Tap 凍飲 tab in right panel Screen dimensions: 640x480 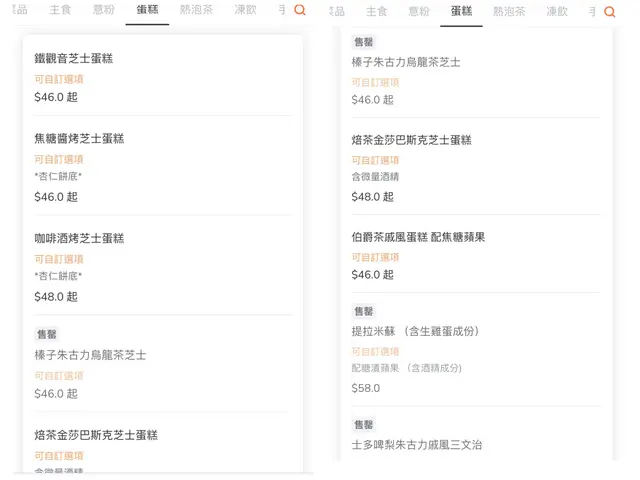click(557, 12)
